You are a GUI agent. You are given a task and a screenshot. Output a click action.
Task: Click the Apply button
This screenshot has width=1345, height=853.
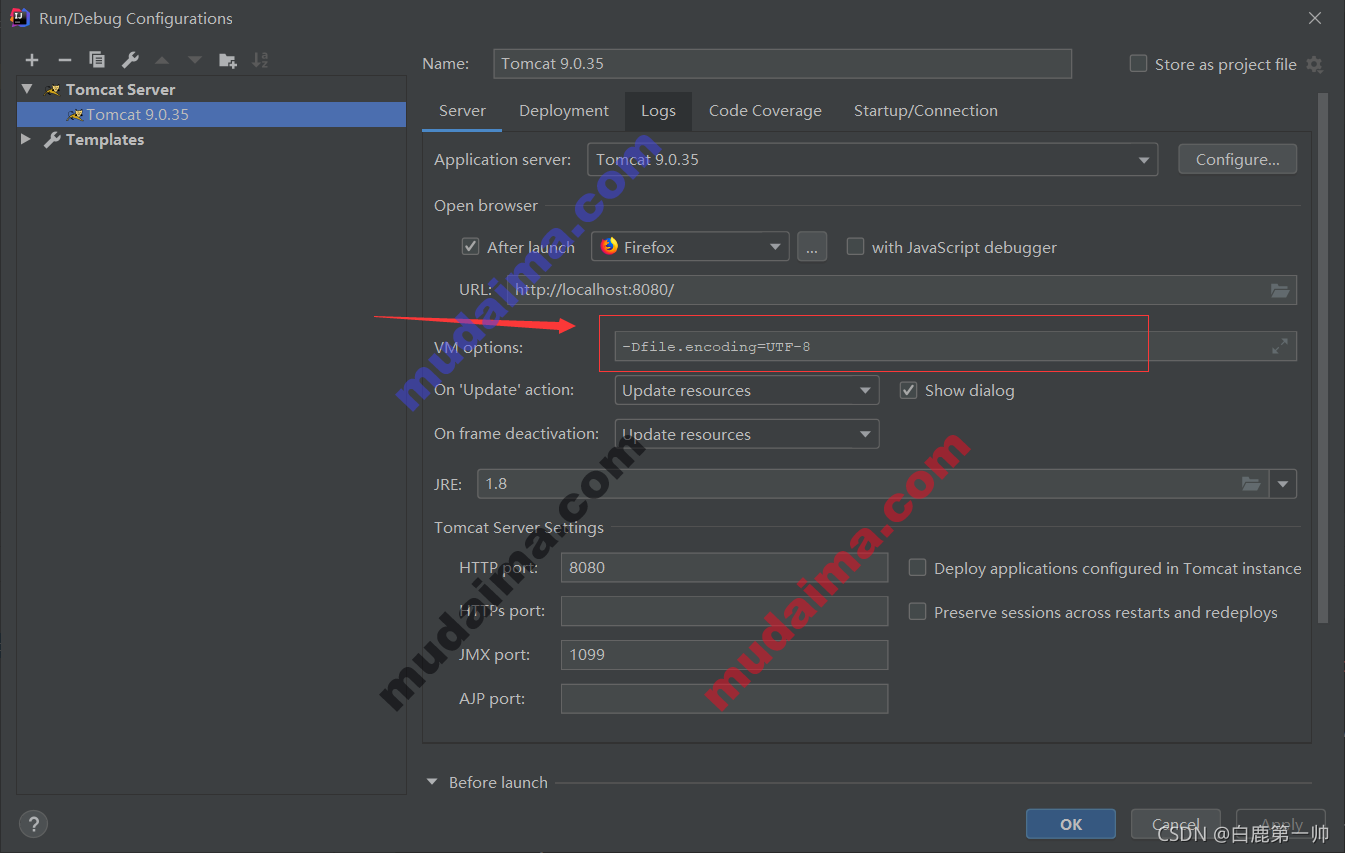pyautogui.click(x=1281, y=824)
